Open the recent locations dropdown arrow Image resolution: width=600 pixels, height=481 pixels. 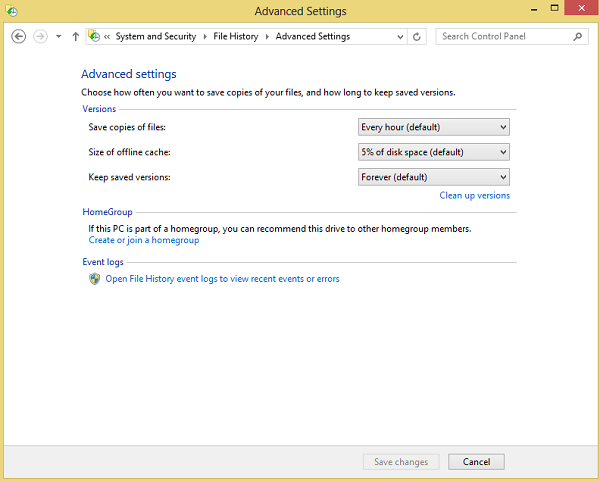(59, 36)
